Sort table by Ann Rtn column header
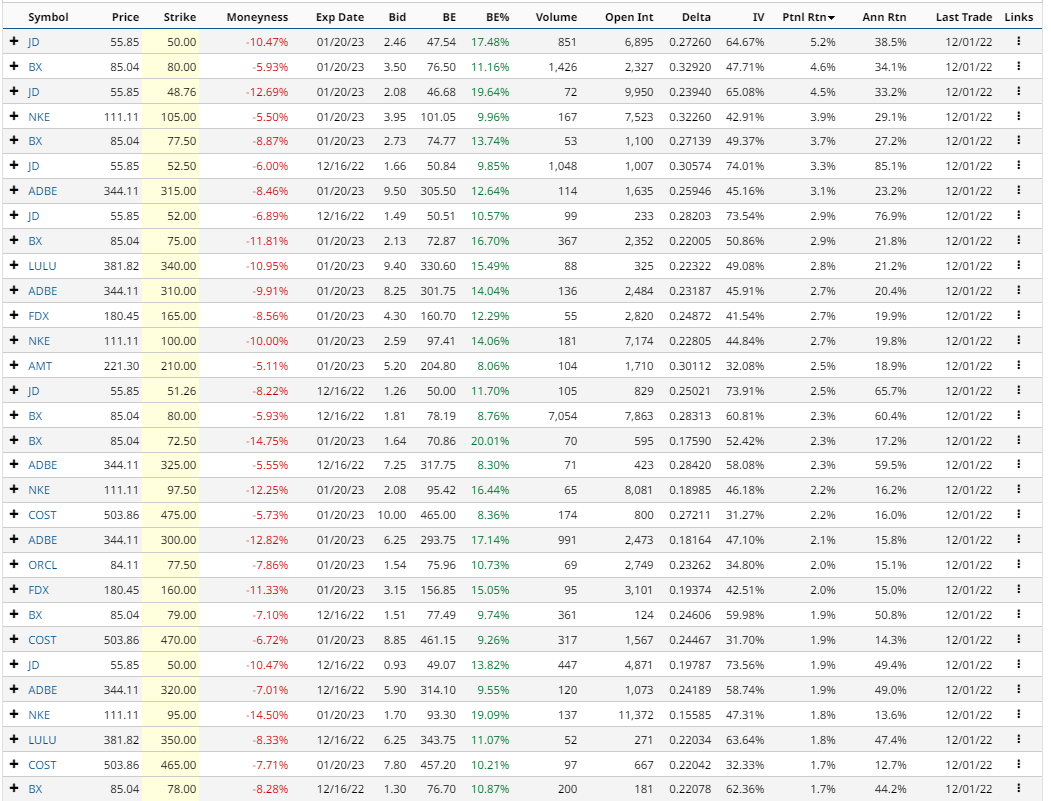Image resolution: width=1051 pixels, height=801 pixels. click(884, 17)
